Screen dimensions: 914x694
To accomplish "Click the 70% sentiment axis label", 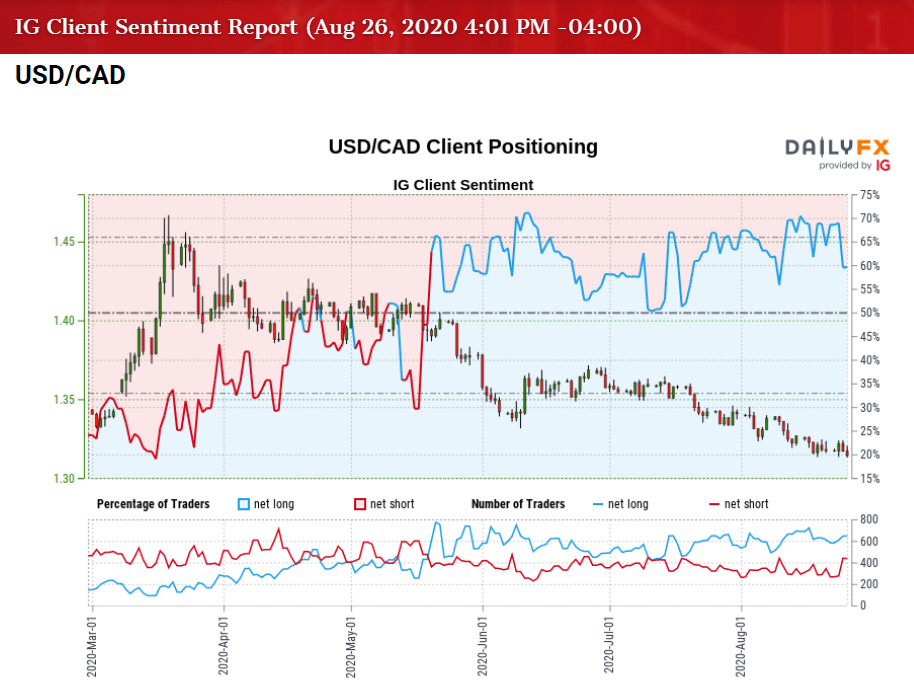I will (870, 219).
